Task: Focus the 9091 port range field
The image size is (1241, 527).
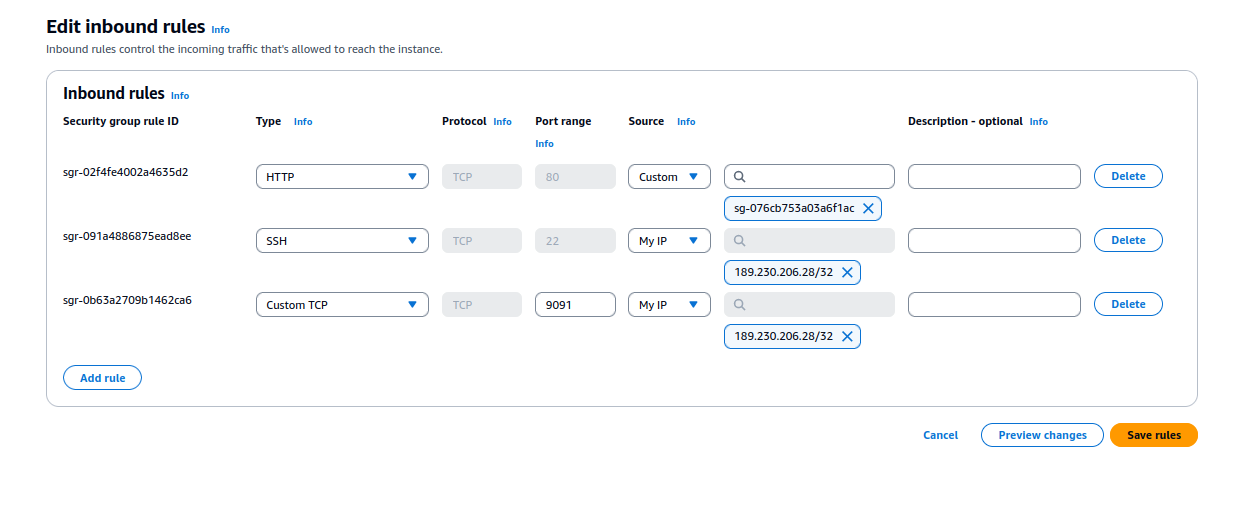Action: (575, 305)
